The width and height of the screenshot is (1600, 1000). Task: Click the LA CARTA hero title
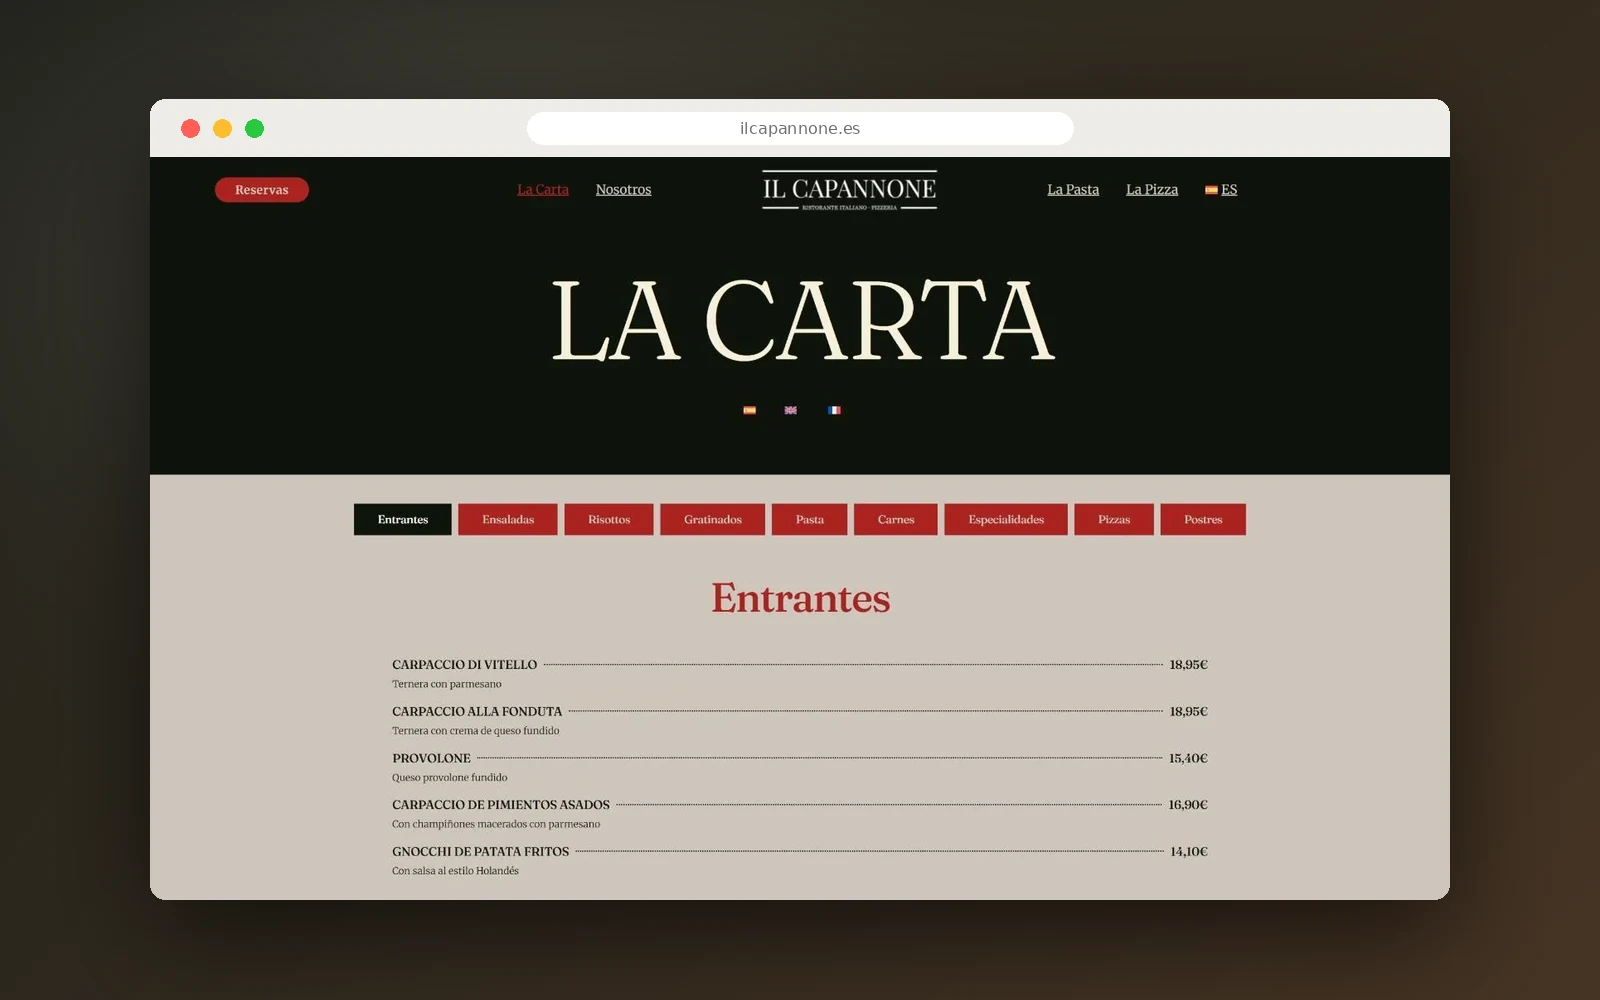click(803, 320)
